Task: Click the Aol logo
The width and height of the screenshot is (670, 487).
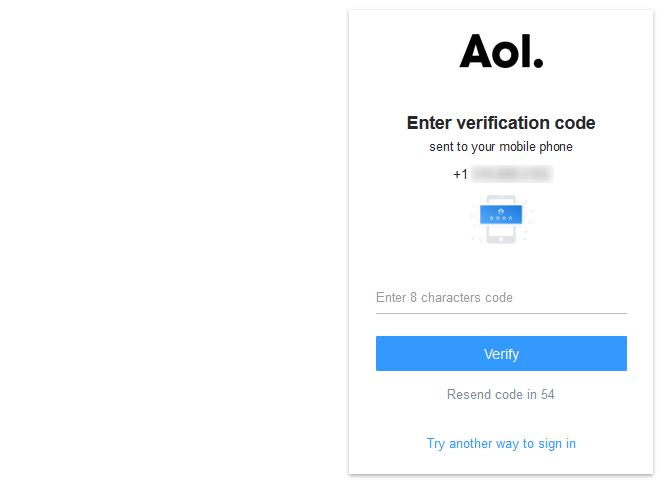Action: tap(501, 51)
